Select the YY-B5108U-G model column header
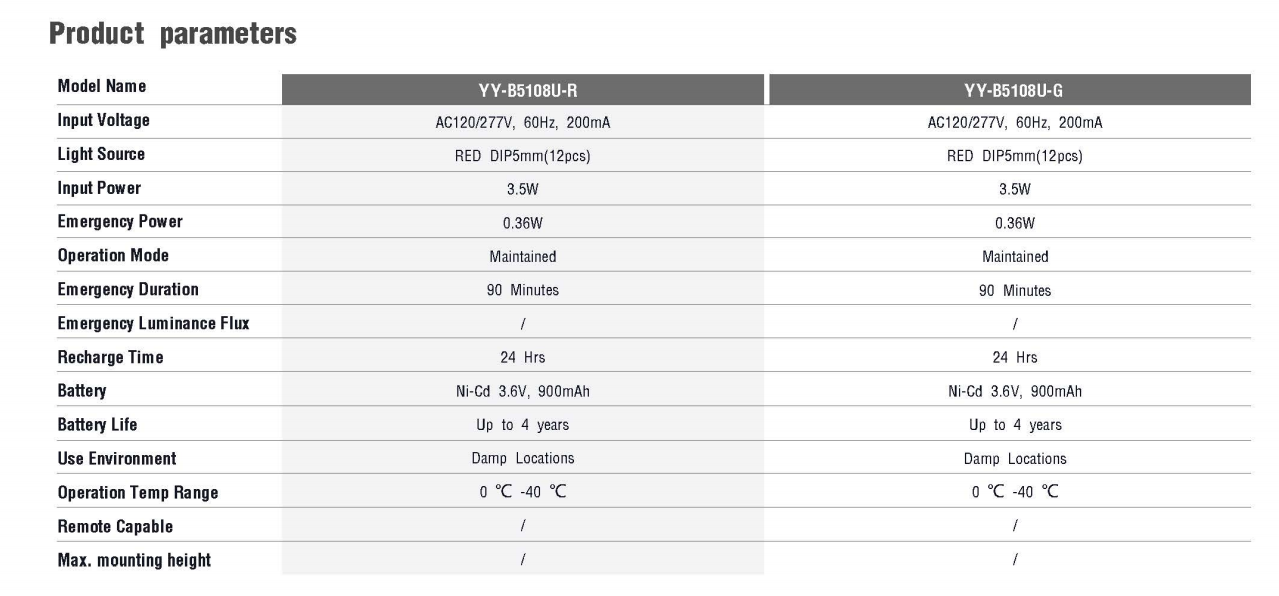1279x596 pixels. click(1014, 90)
